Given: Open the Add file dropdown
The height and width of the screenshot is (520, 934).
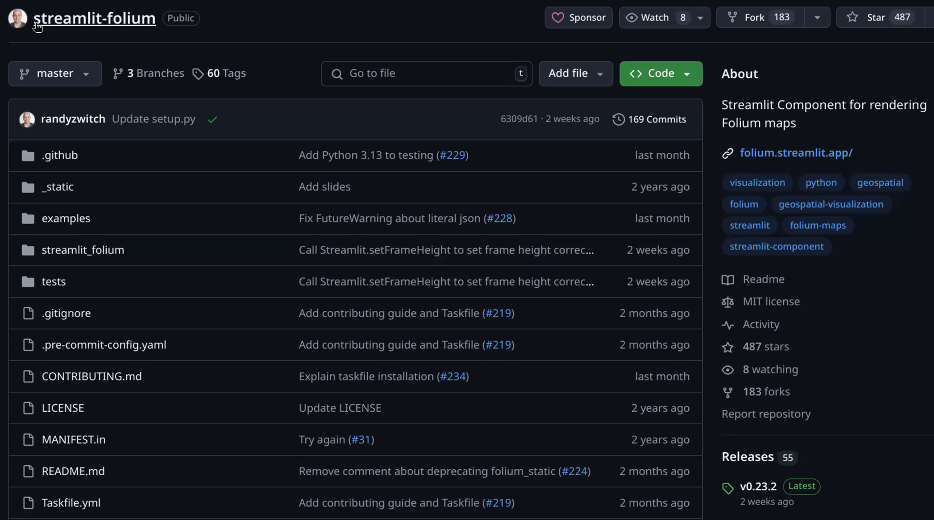Looking at the screenshot, I should point(575,74).
